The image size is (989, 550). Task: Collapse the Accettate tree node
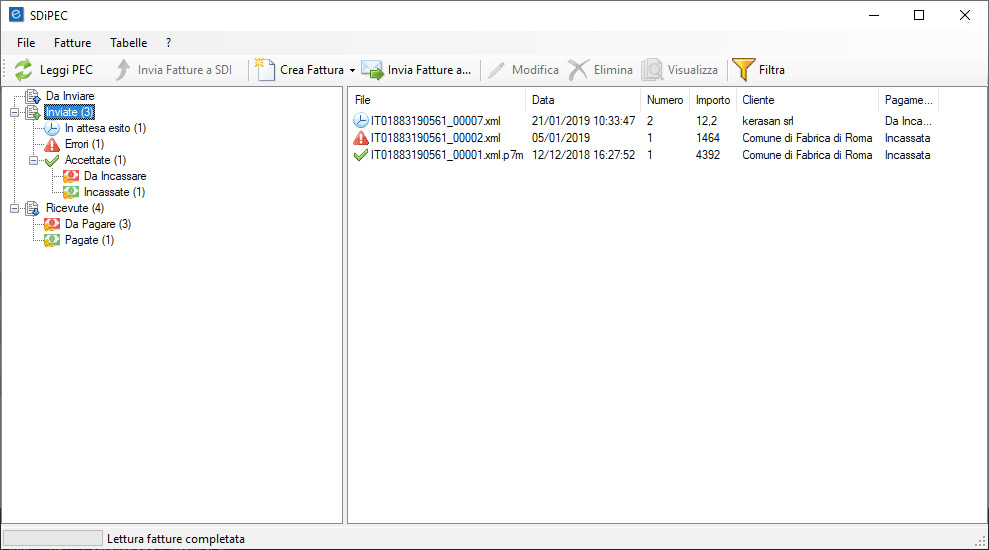point(33,160)
